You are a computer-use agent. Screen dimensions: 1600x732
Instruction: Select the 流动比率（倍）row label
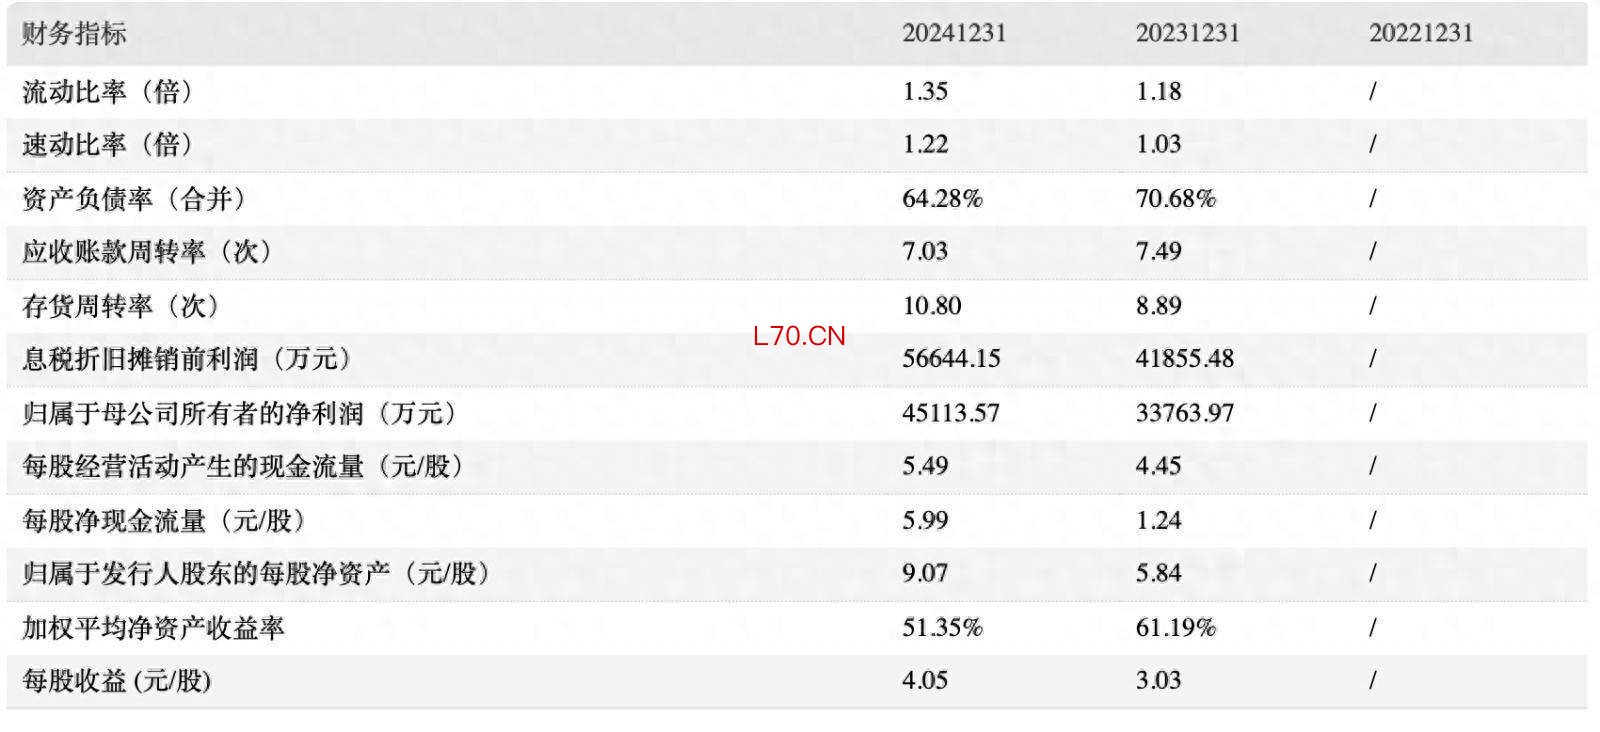coord(108,92)
